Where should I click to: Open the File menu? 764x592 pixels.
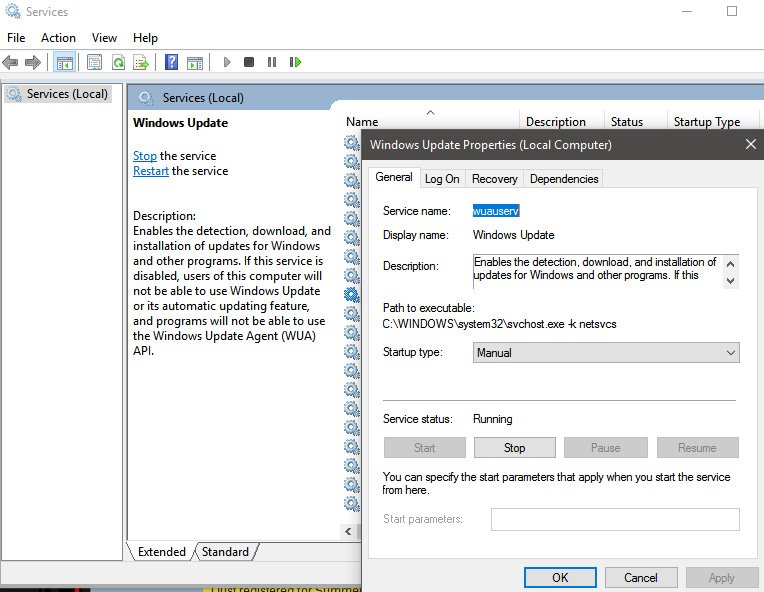point(16,38)
